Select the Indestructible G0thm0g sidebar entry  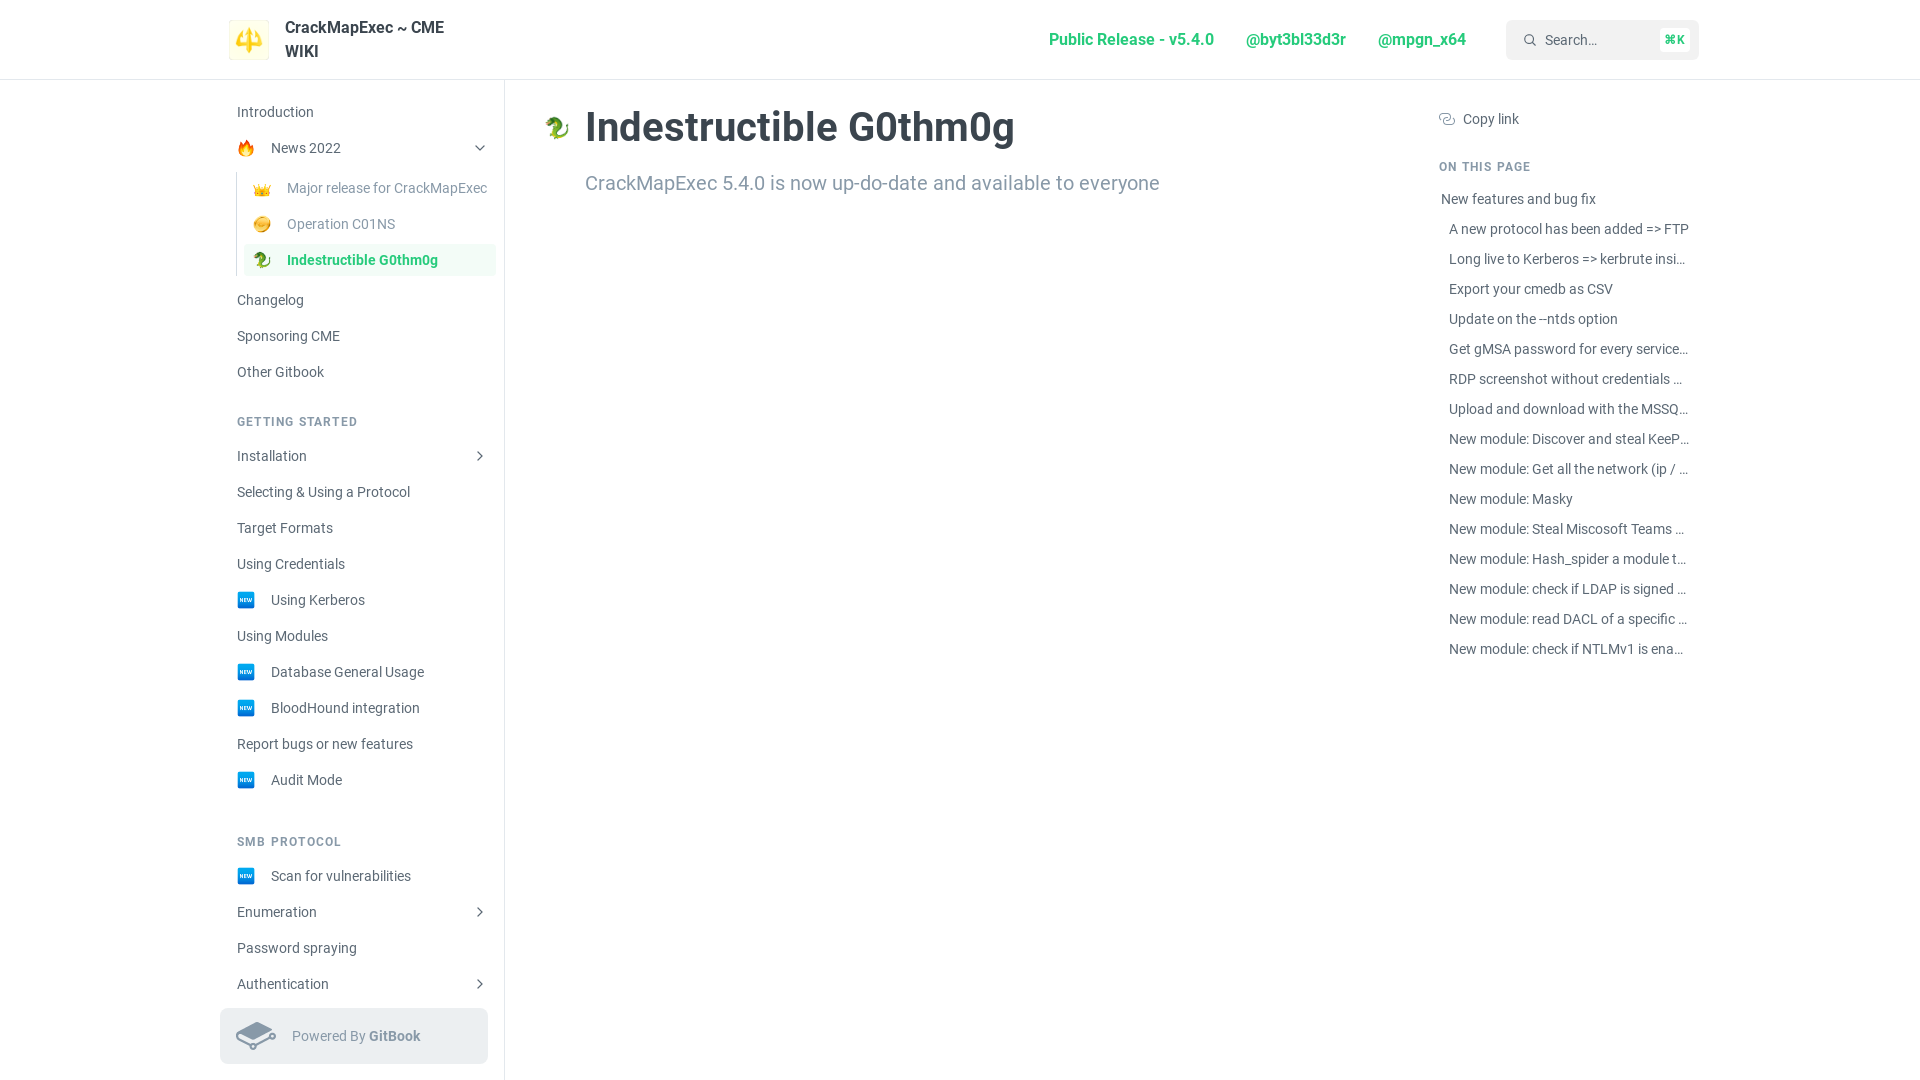pos(362,260)
